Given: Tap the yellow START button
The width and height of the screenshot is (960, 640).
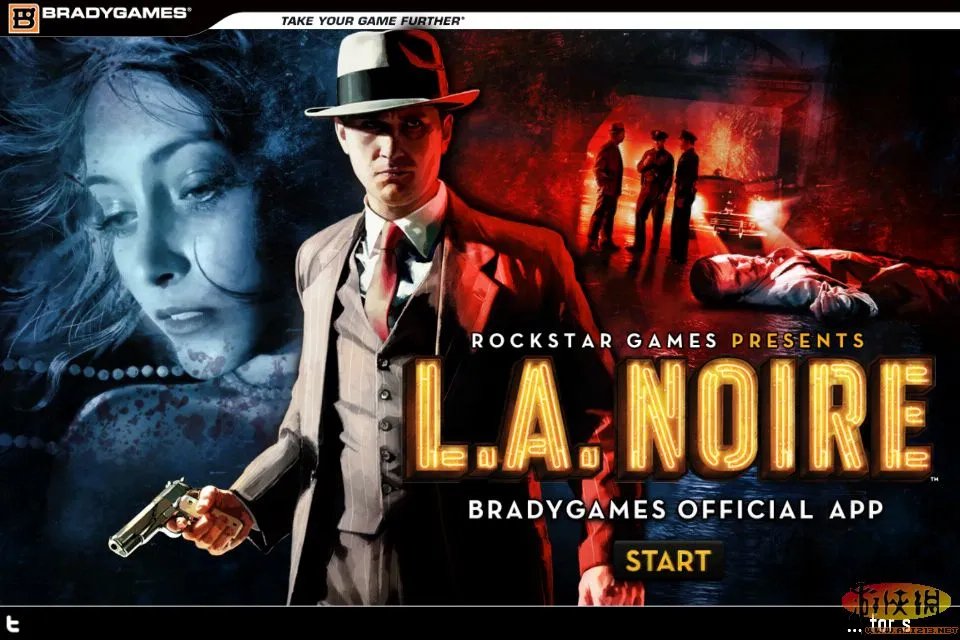Looking at the screenshot, I should pos(668,561).
